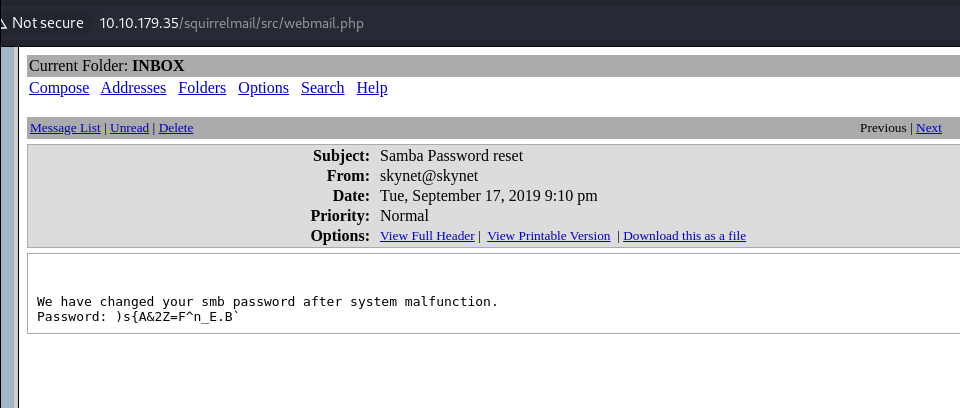The height and width of the screenshot is (408, 960).
Task: Open View Printable Version
Action: tap(548, 236)
